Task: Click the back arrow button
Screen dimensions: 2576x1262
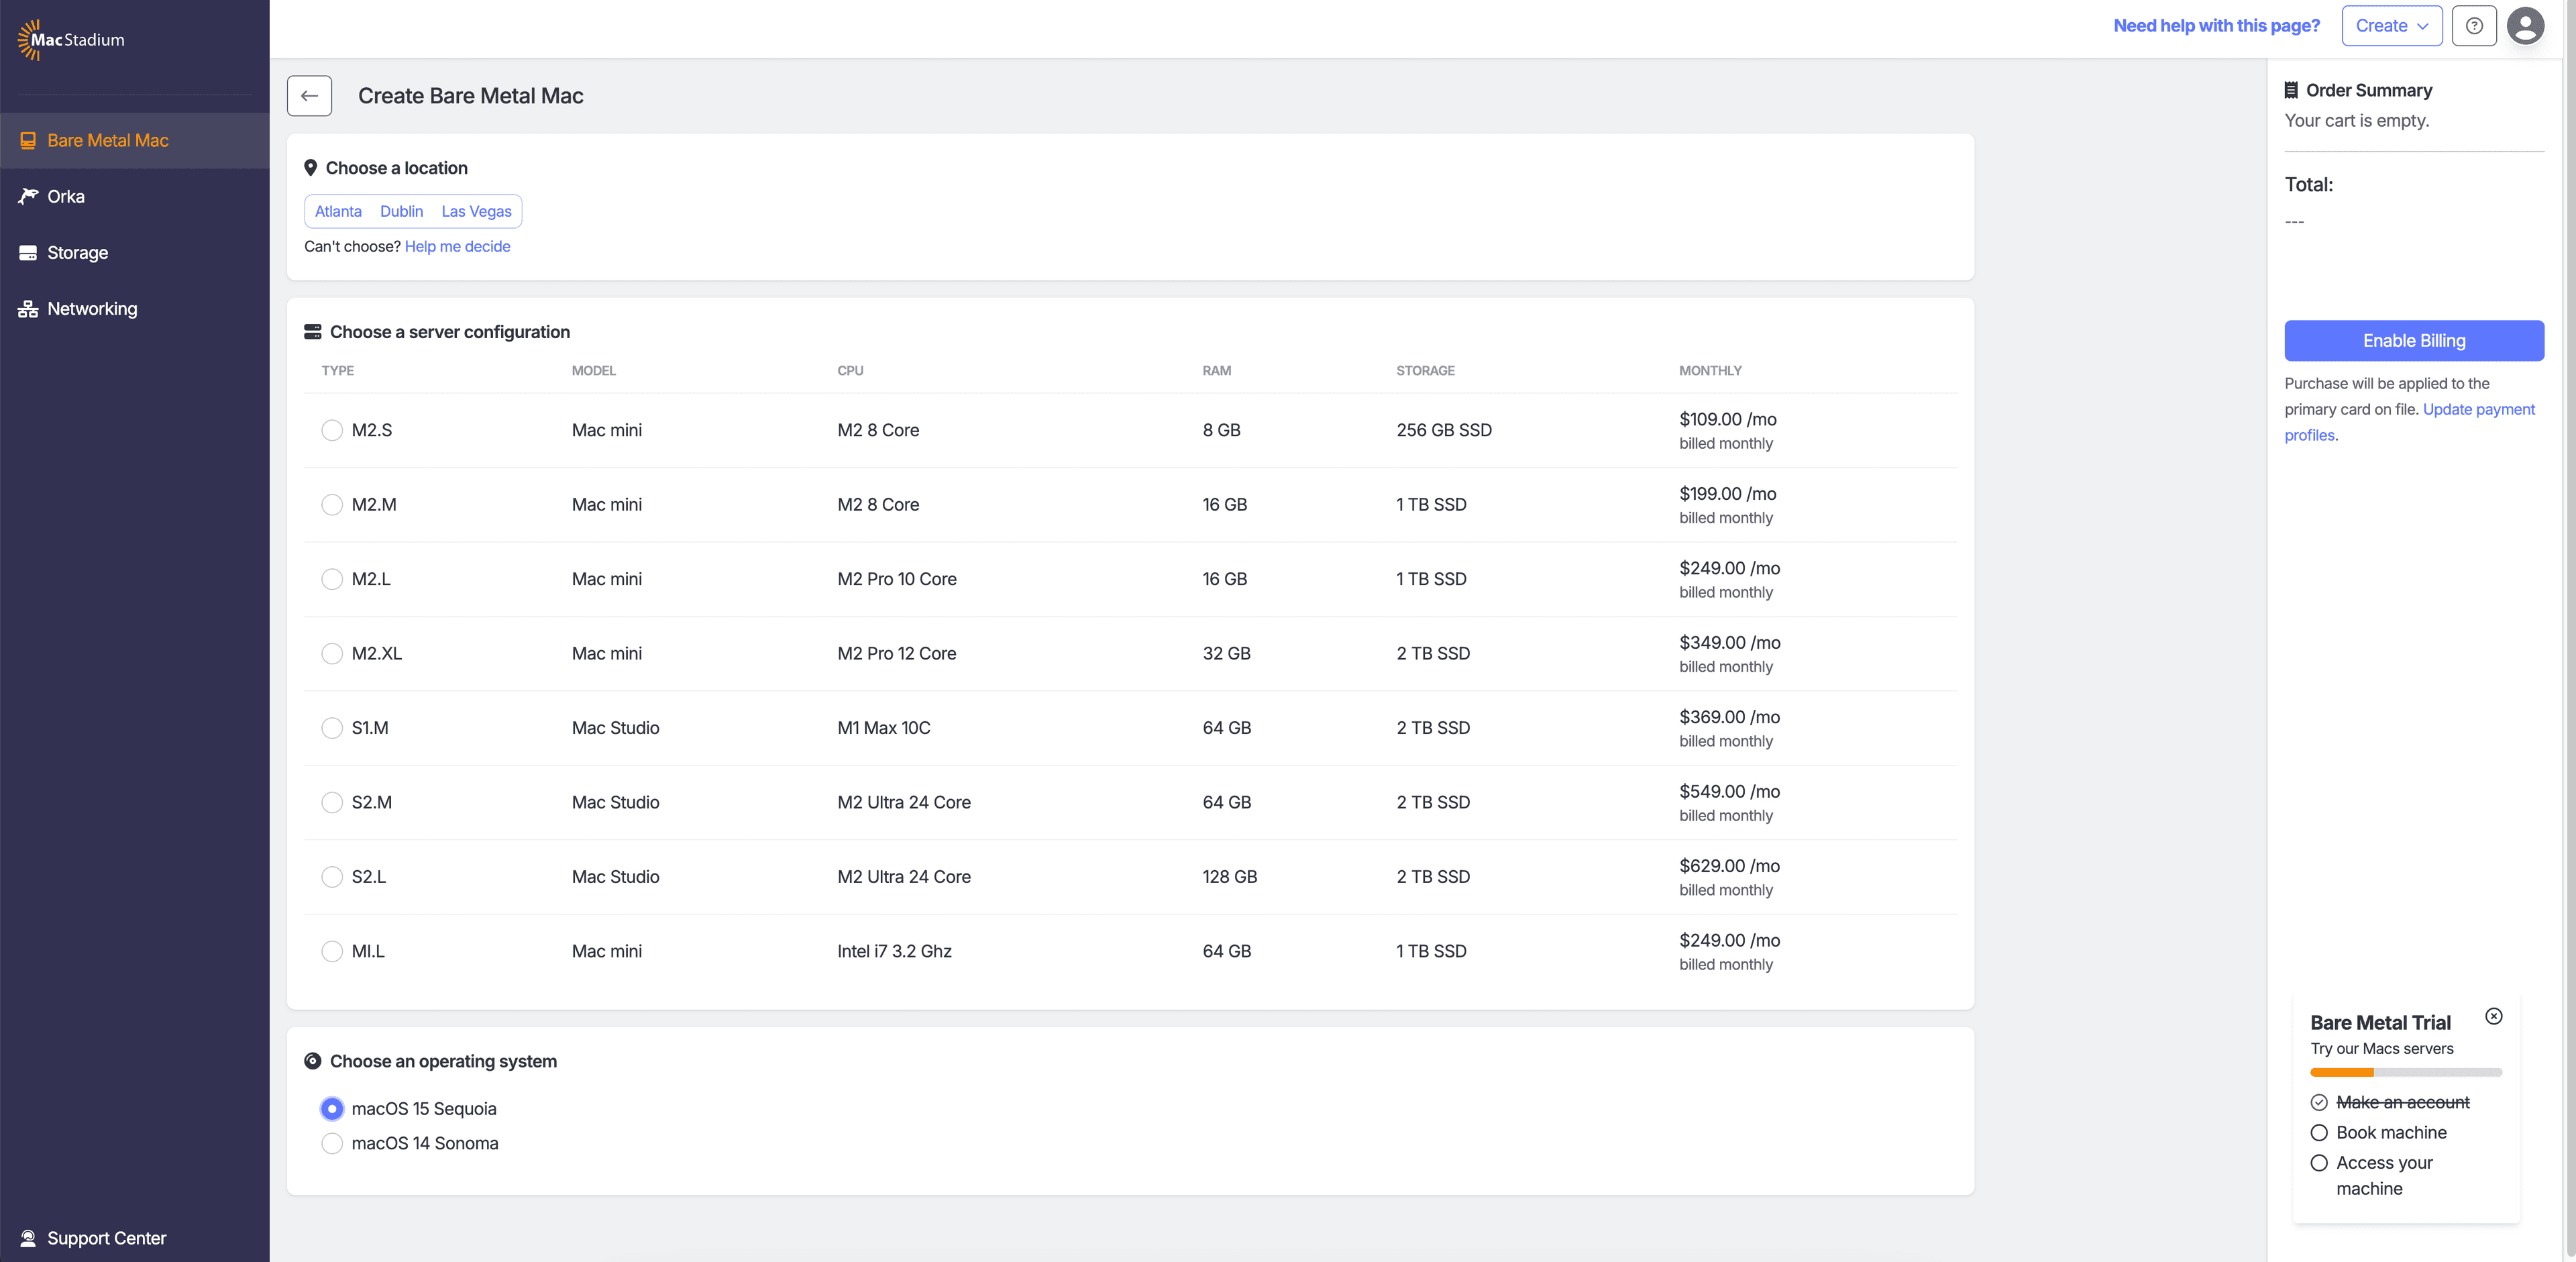Action: pyautogui.click(x=309, y=96)
